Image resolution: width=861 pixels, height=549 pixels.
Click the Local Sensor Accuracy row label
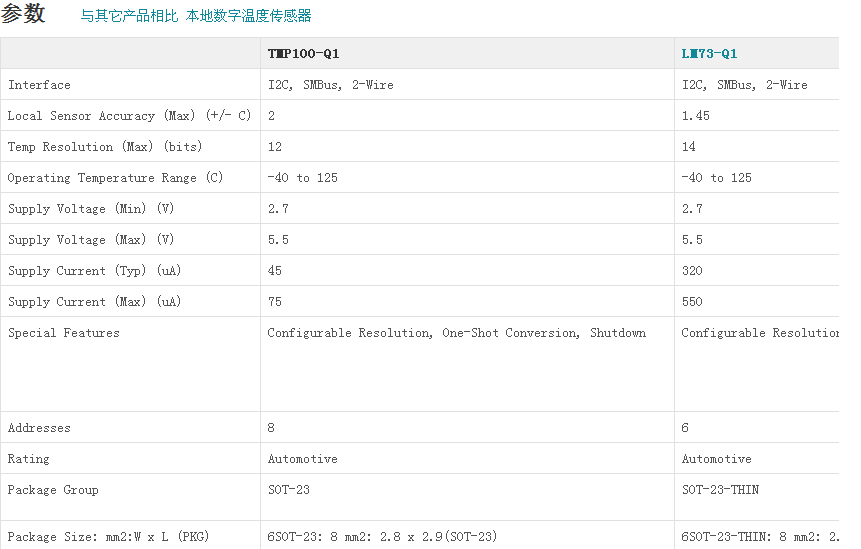click(x=129, y=116)
